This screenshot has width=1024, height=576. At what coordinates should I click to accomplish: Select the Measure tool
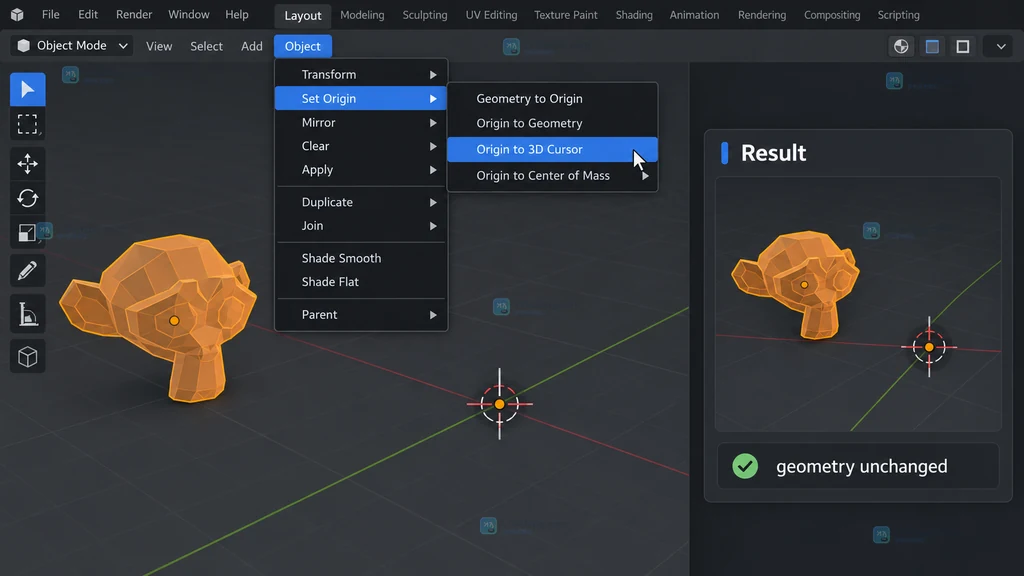(27, 315)
